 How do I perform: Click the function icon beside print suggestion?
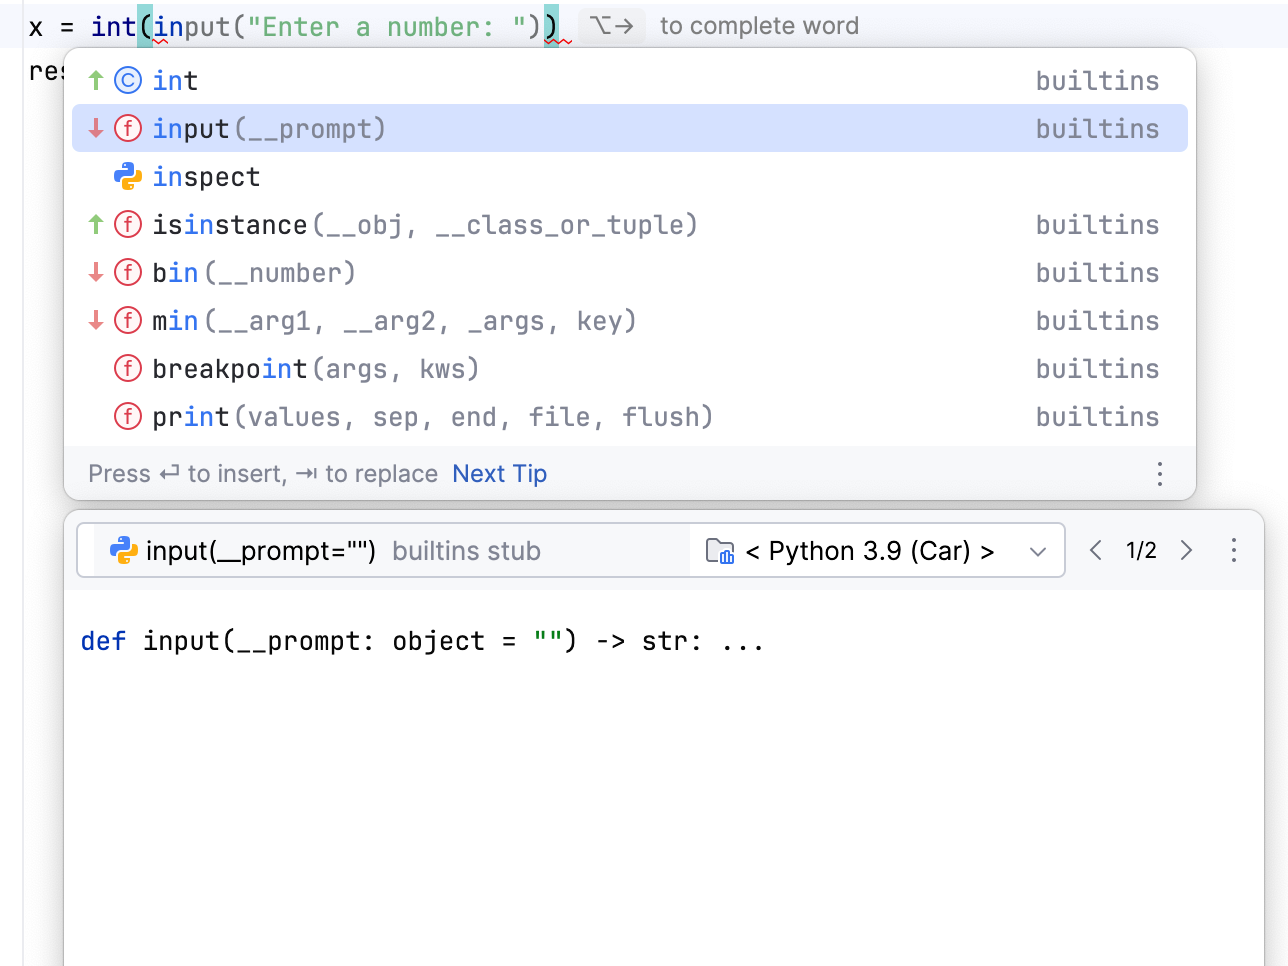(x=128, y=416)
